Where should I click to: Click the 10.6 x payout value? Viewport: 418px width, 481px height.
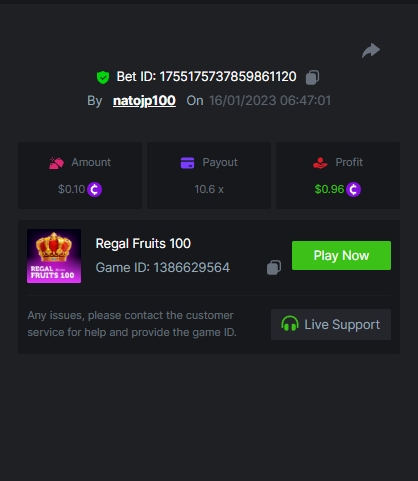209,189
